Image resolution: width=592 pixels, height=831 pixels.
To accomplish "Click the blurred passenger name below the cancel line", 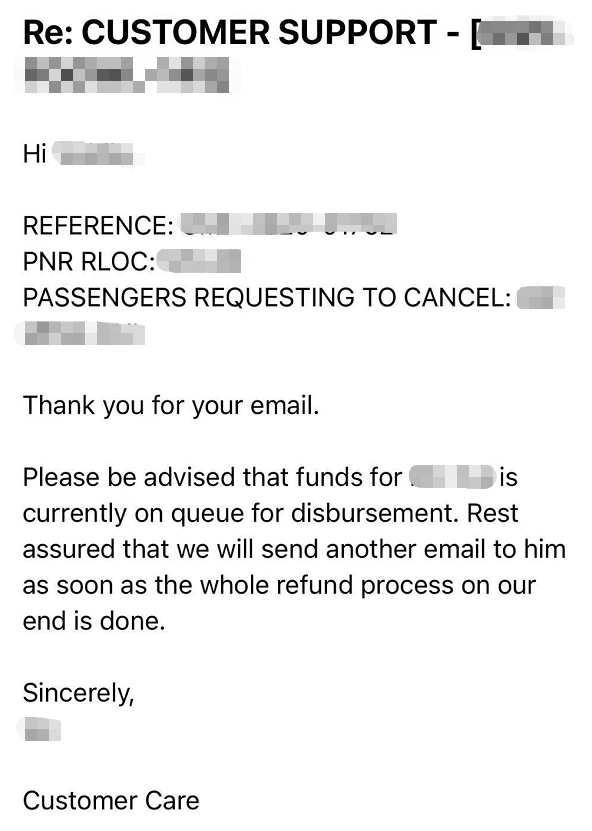I will click(x=79, y=333).
